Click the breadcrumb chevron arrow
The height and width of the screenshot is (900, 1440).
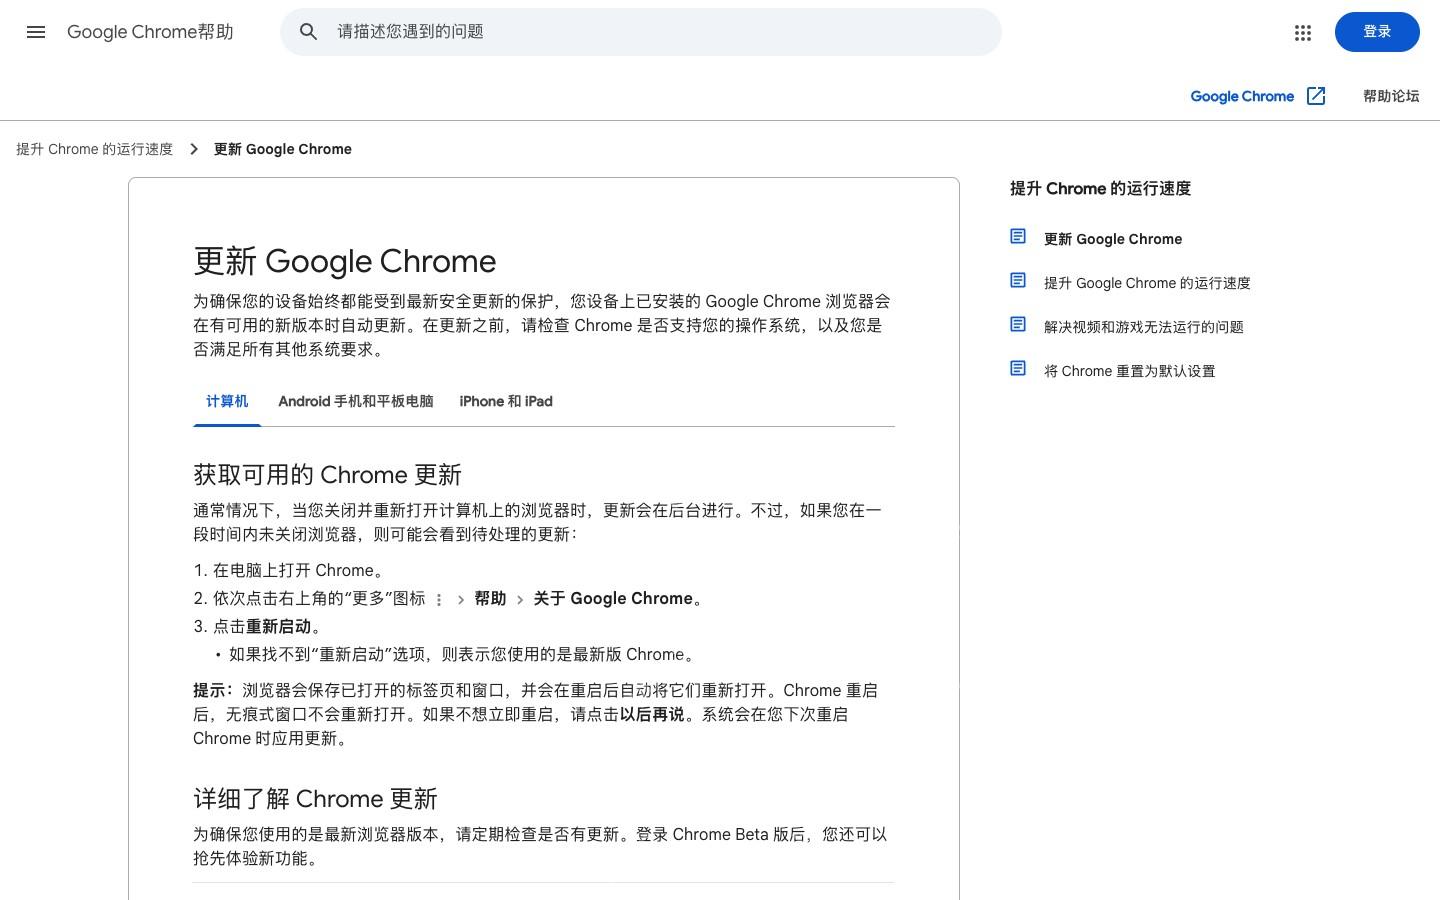[194, 149]
